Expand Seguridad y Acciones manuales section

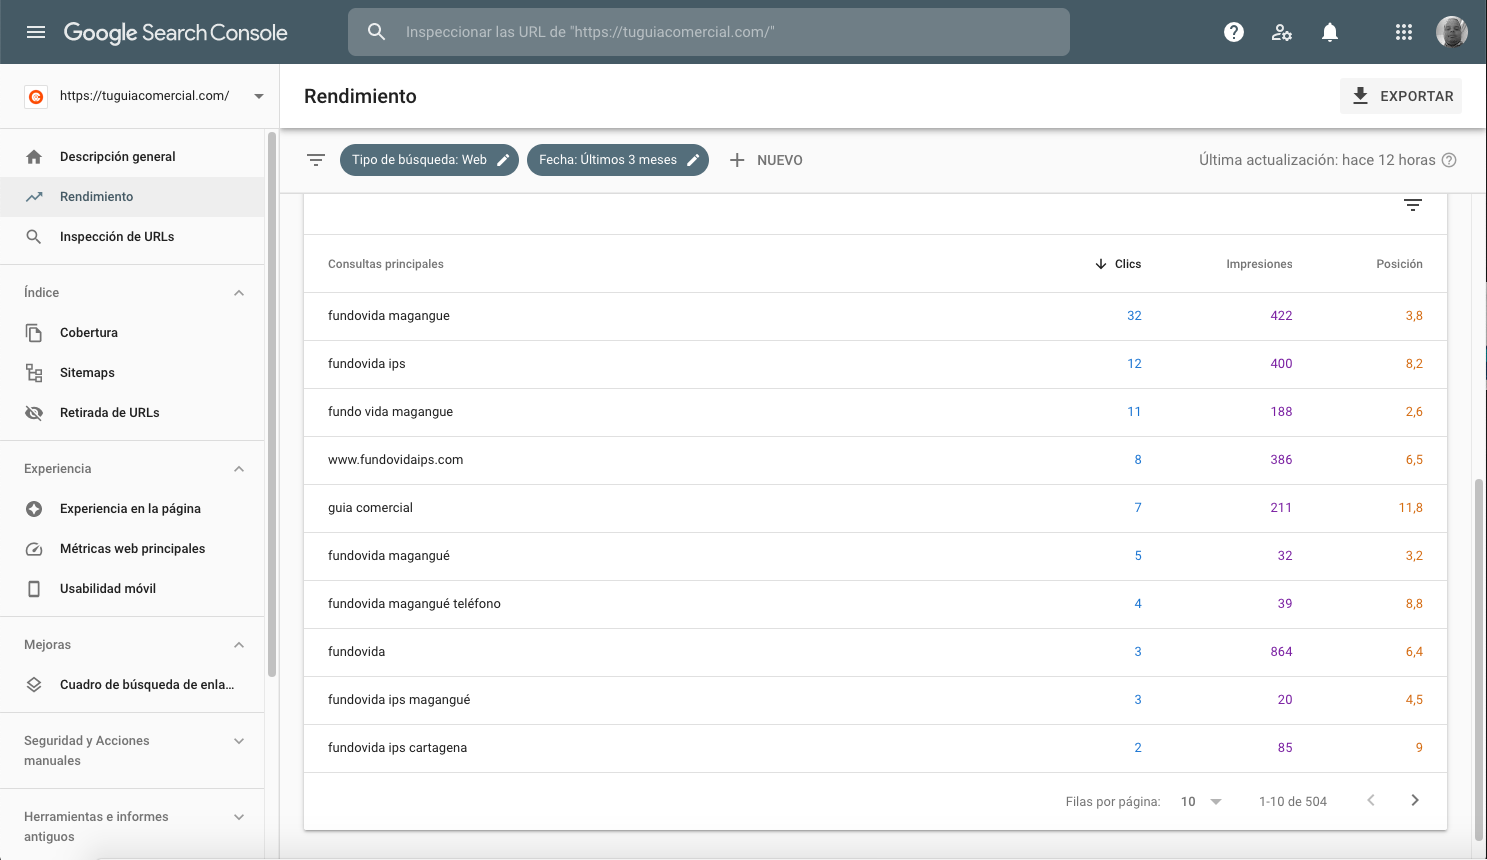coord(239,741)
